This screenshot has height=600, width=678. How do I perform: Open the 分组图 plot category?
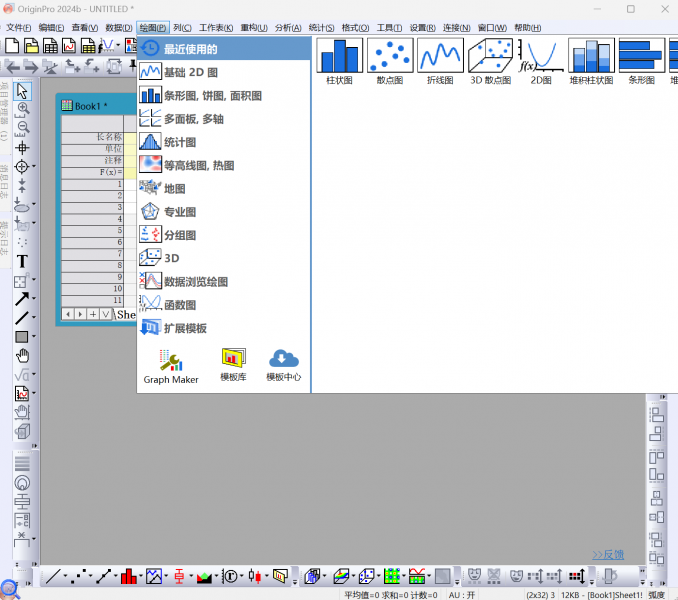tap(224, 235)
